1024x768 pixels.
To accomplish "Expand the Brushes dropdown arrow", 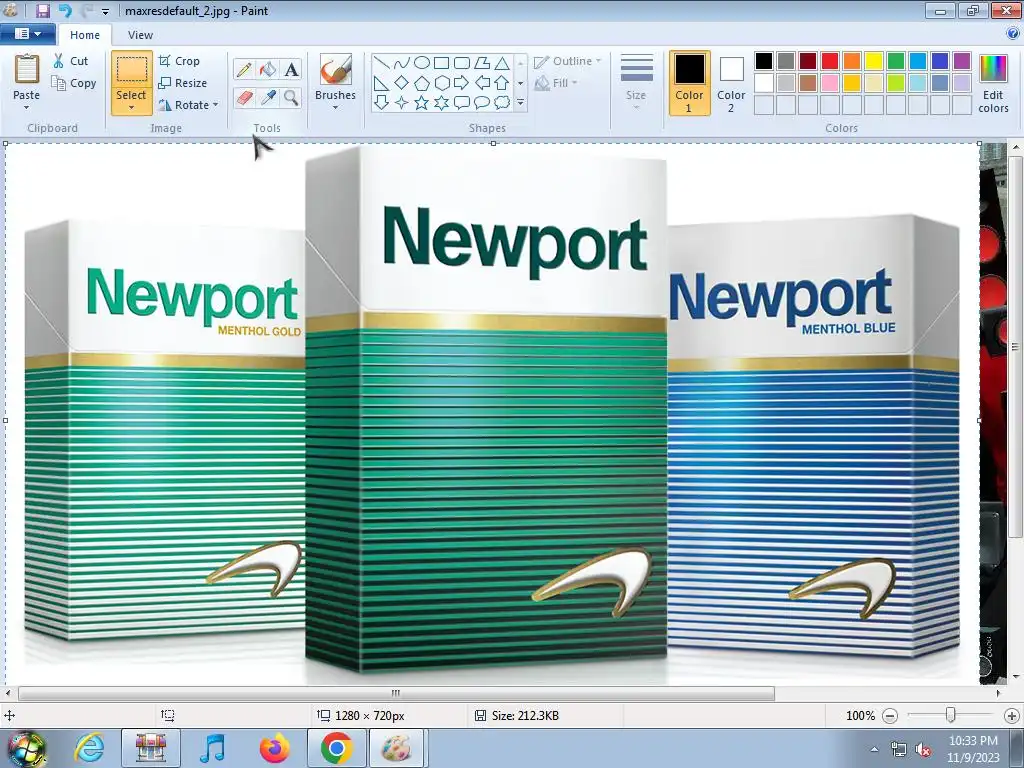I will [336, 108].
